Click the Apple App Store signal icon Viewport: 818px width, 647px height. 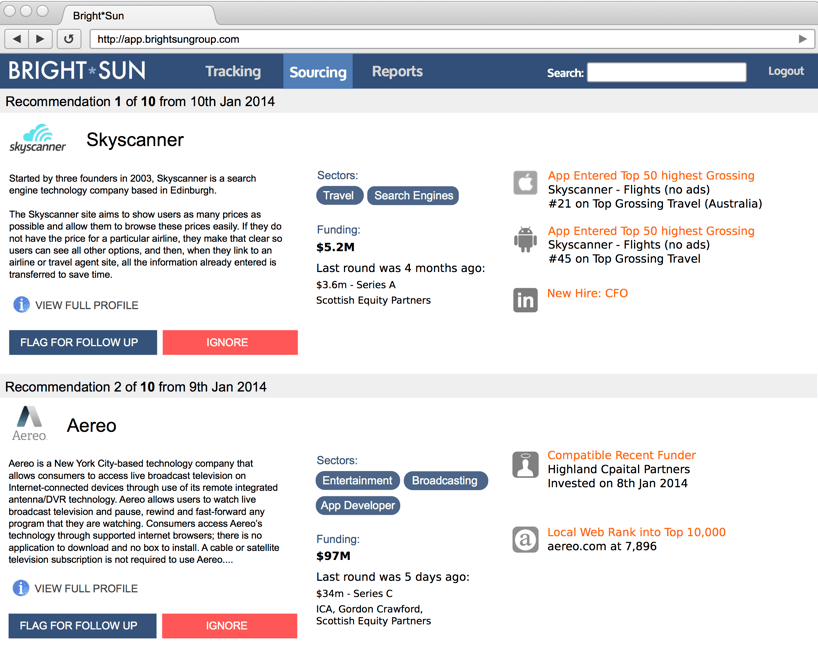525,183
